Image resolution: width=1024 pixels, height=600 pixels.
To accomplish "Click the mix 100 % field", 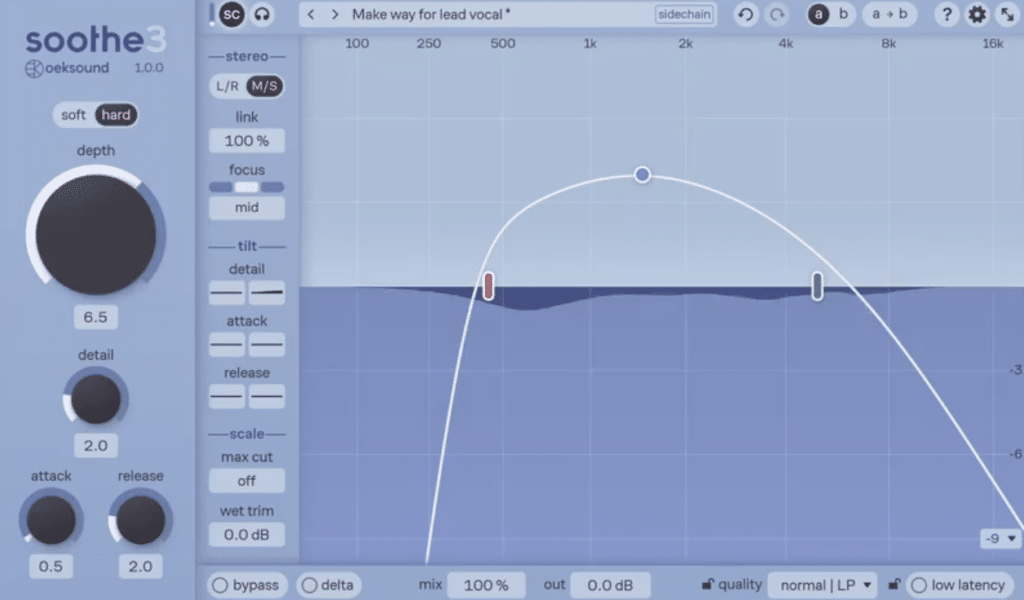I will tap(486, 585).
